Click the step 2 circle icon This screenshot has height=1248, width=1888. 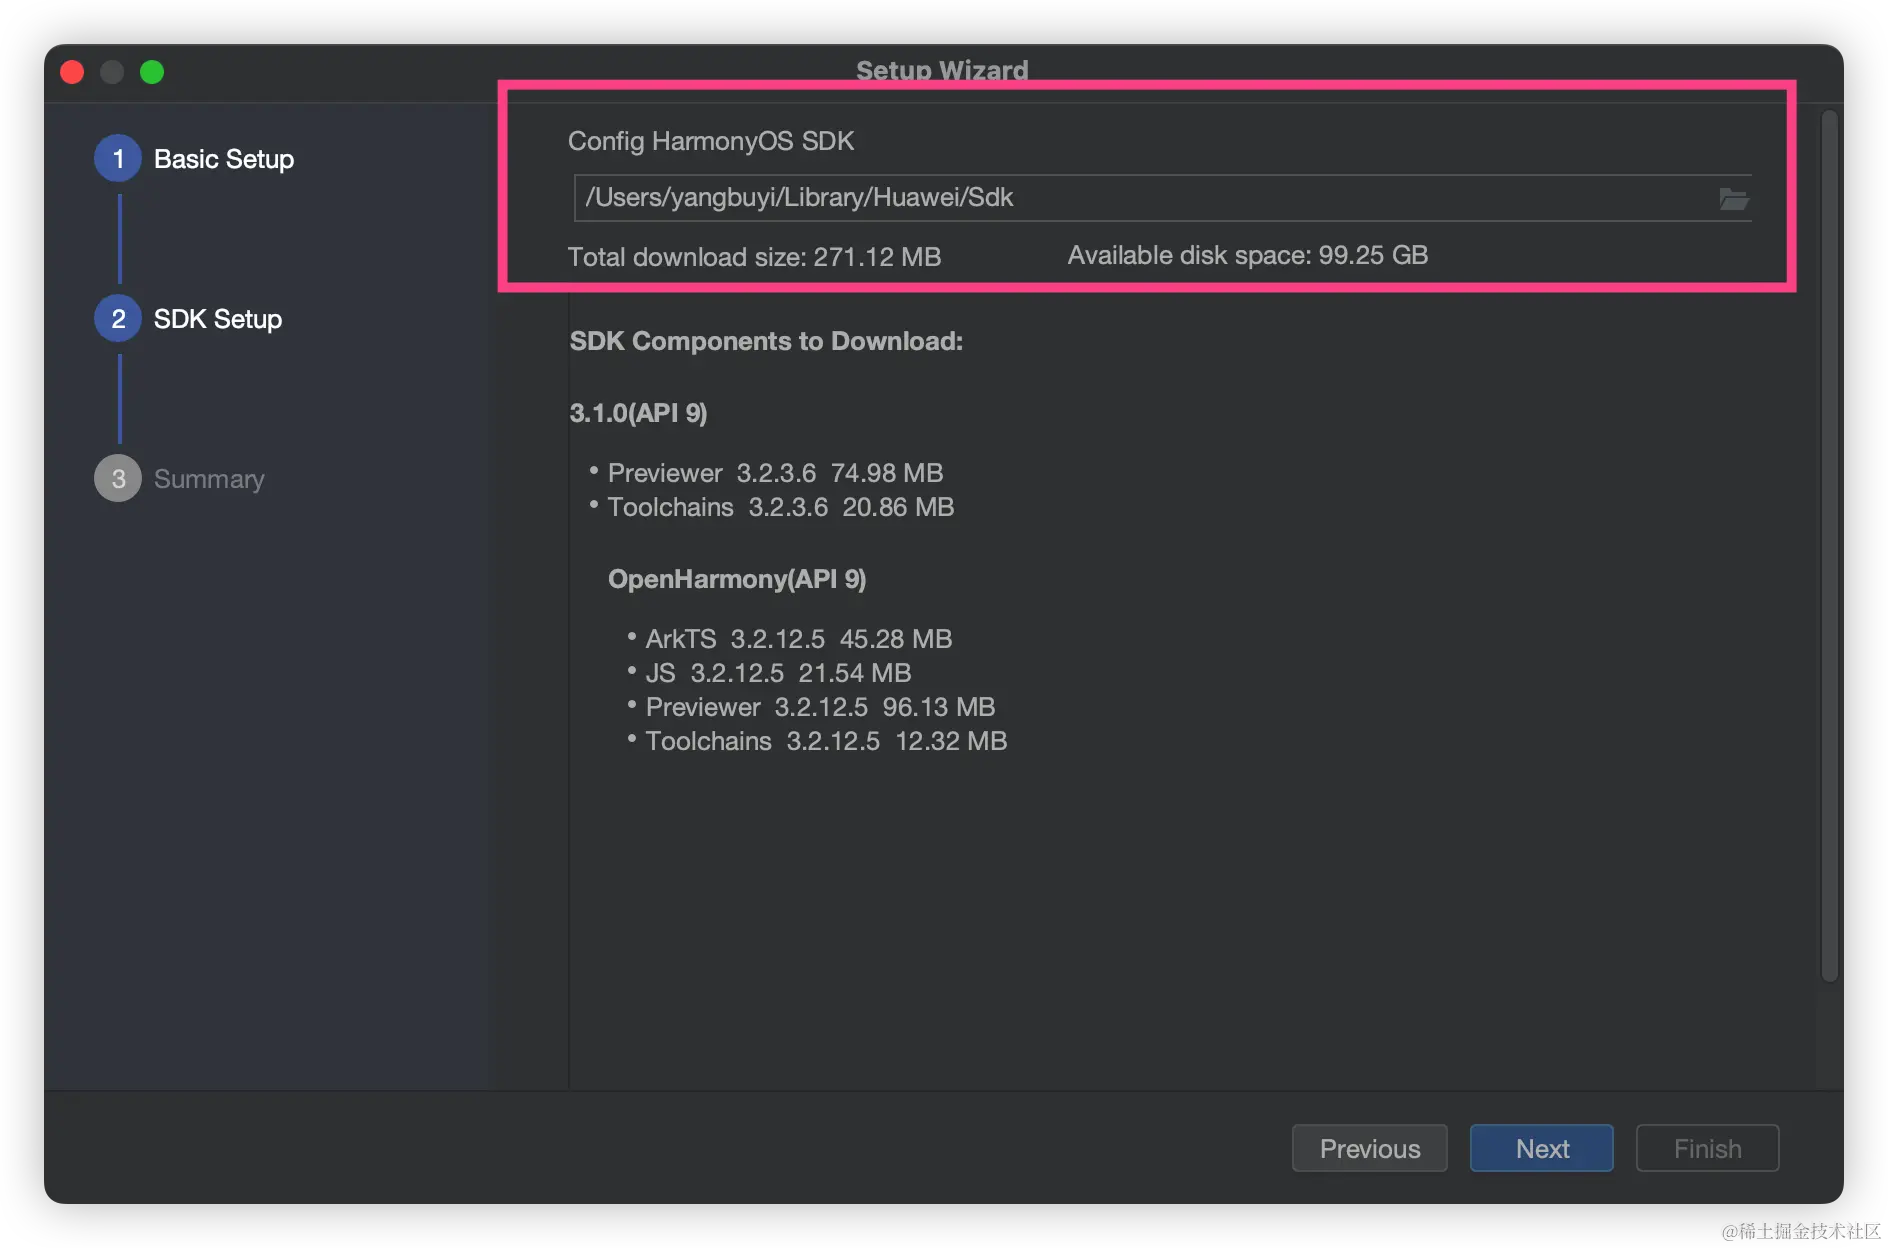point(118,319)
